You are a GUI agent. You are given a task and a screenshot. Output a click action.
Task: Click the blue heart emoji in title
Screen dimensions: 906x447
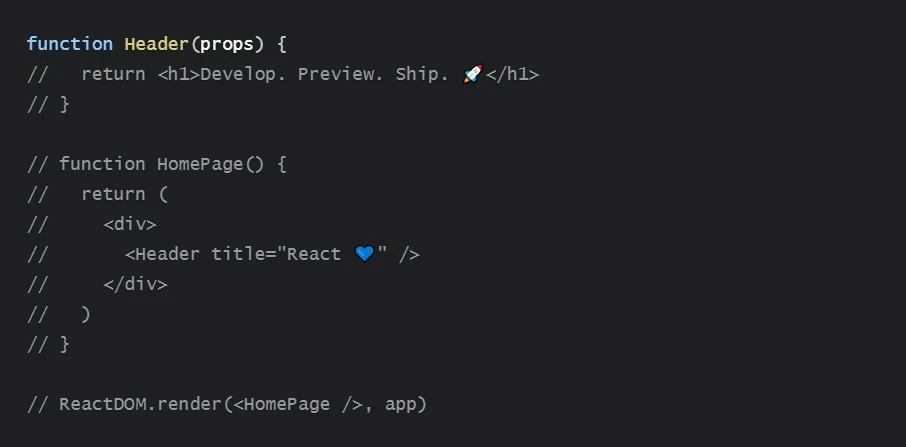click(364, 254)
